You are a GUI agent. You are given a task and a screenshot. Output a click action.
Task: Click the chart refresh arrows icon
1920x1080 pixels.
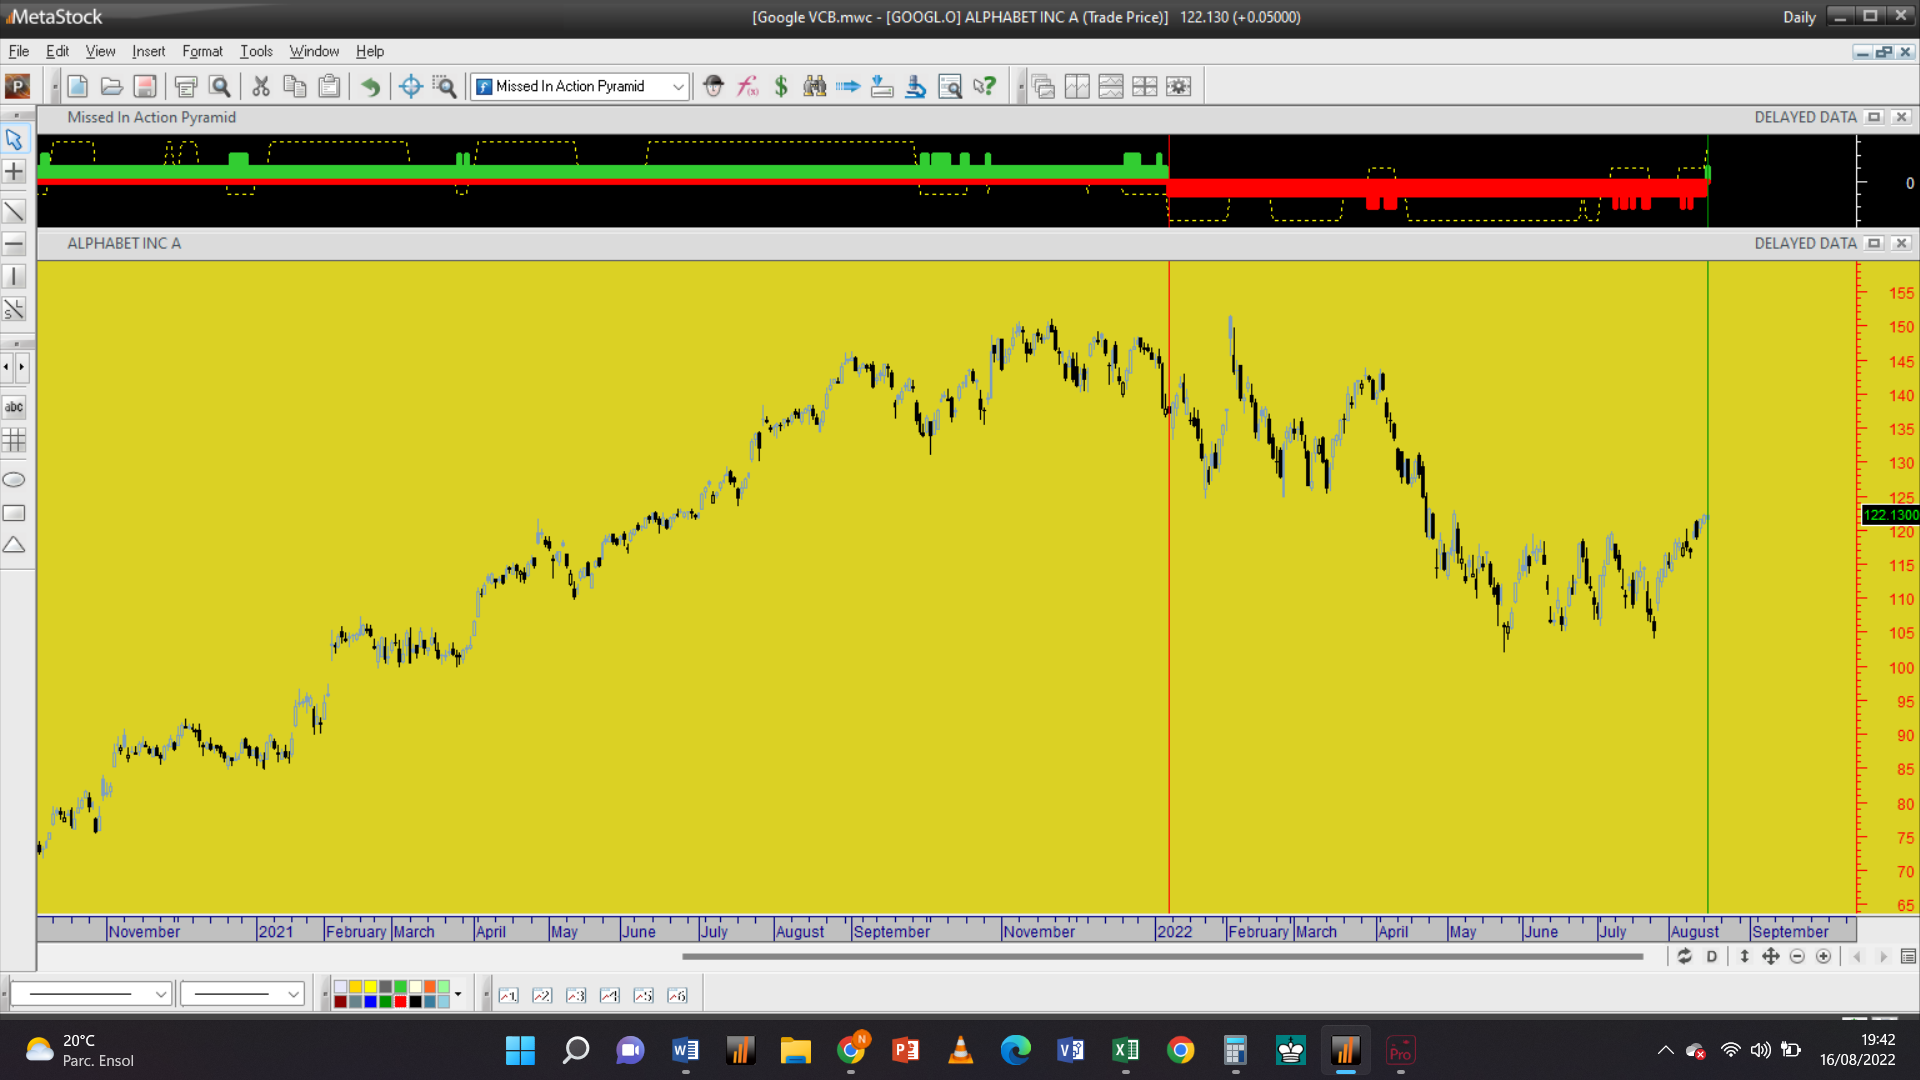pyautogui.click(x=1684, y=957)
